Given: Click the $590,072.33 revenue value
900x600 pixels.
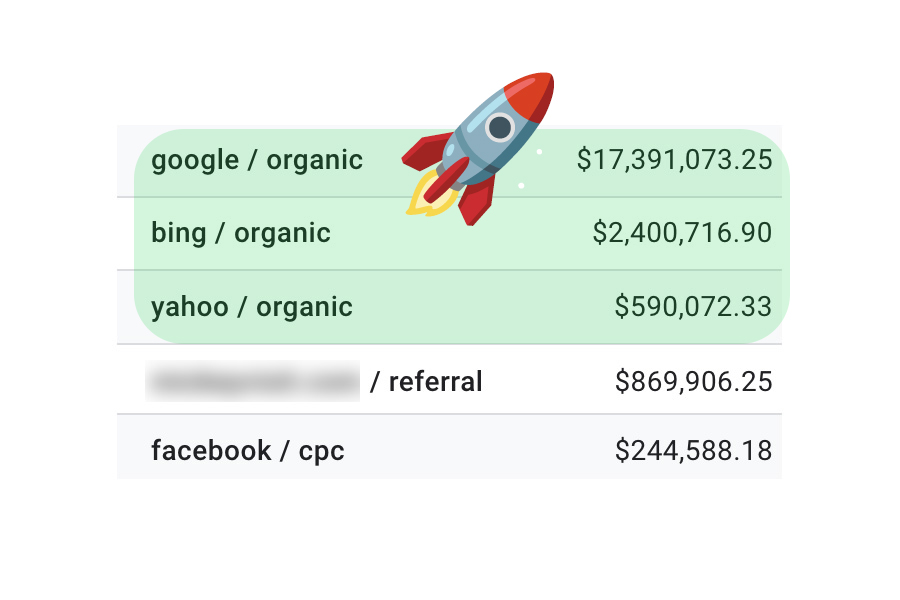Looking at the screenshot, I should [x=693, y=306].
